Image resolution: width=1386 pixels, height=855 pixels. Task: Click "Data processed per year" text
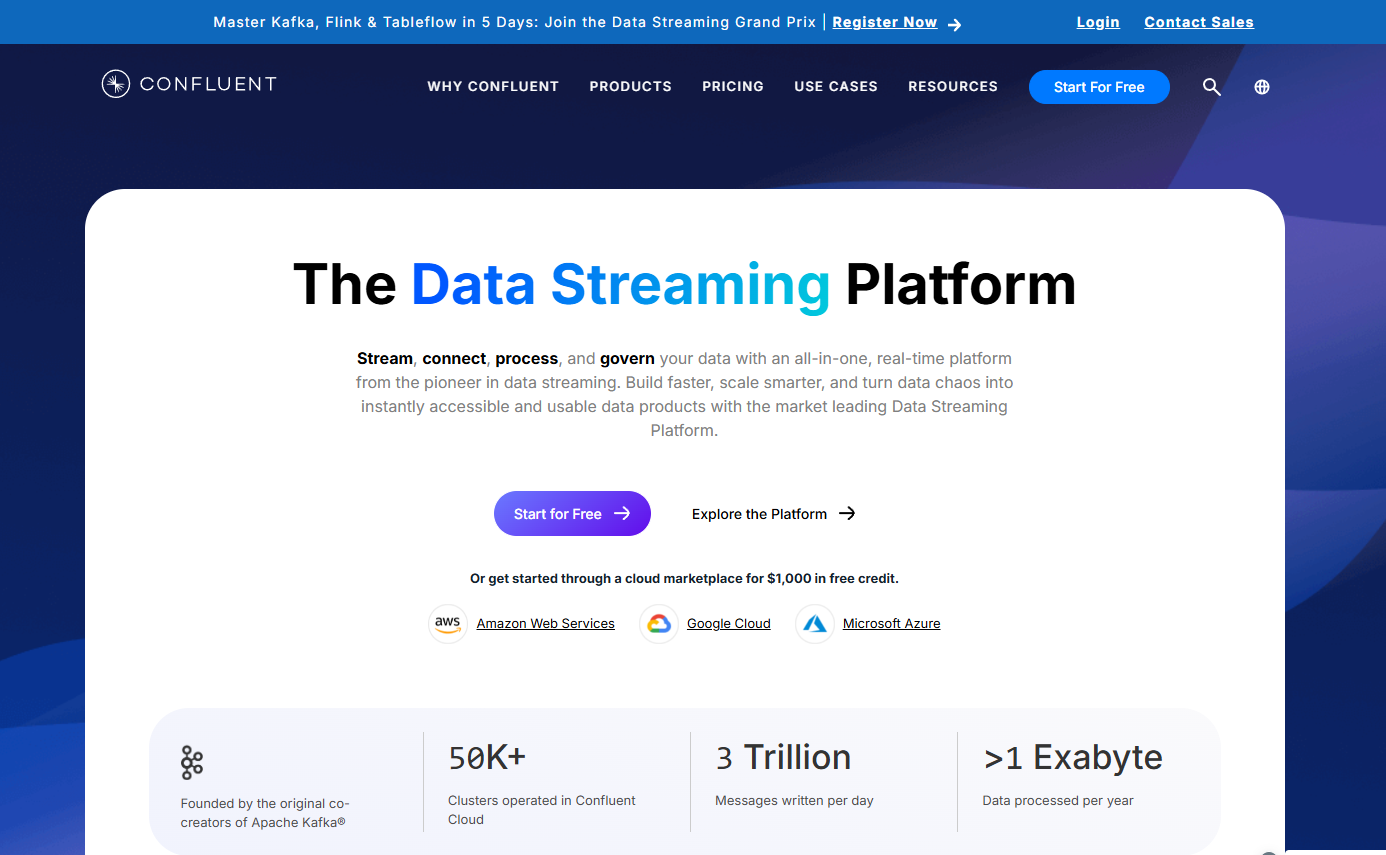1058,801
